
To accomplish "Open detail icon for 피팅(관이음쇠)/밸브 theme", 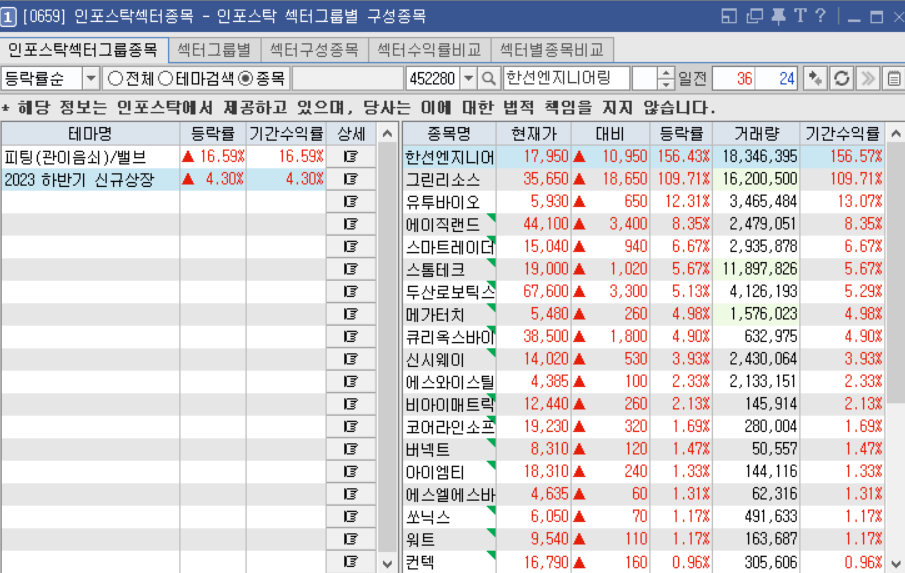I will pyautogui.click(x=351, y=156).
